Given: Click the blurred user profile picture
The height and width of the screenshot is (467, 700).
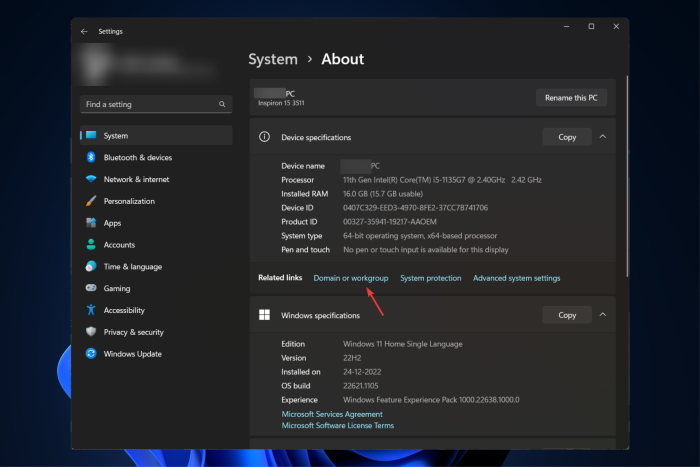Looking at the screenshot, I should tap(95, 65).
